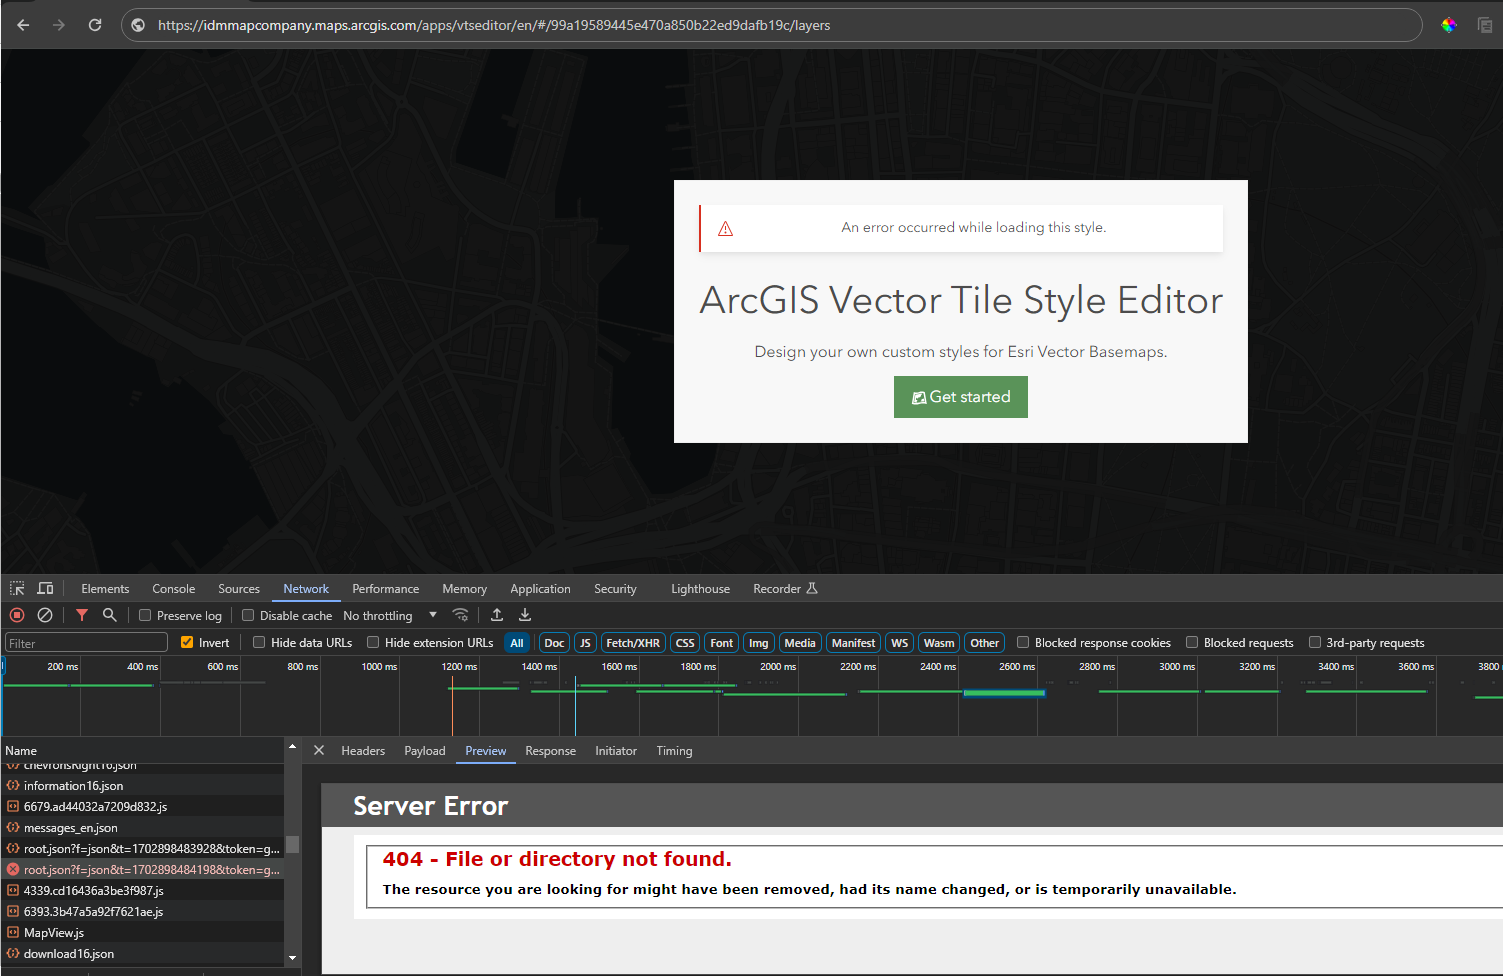The image size is (1503, 976).
Task: Open the Timing tab
Action: tap(674, 751)
